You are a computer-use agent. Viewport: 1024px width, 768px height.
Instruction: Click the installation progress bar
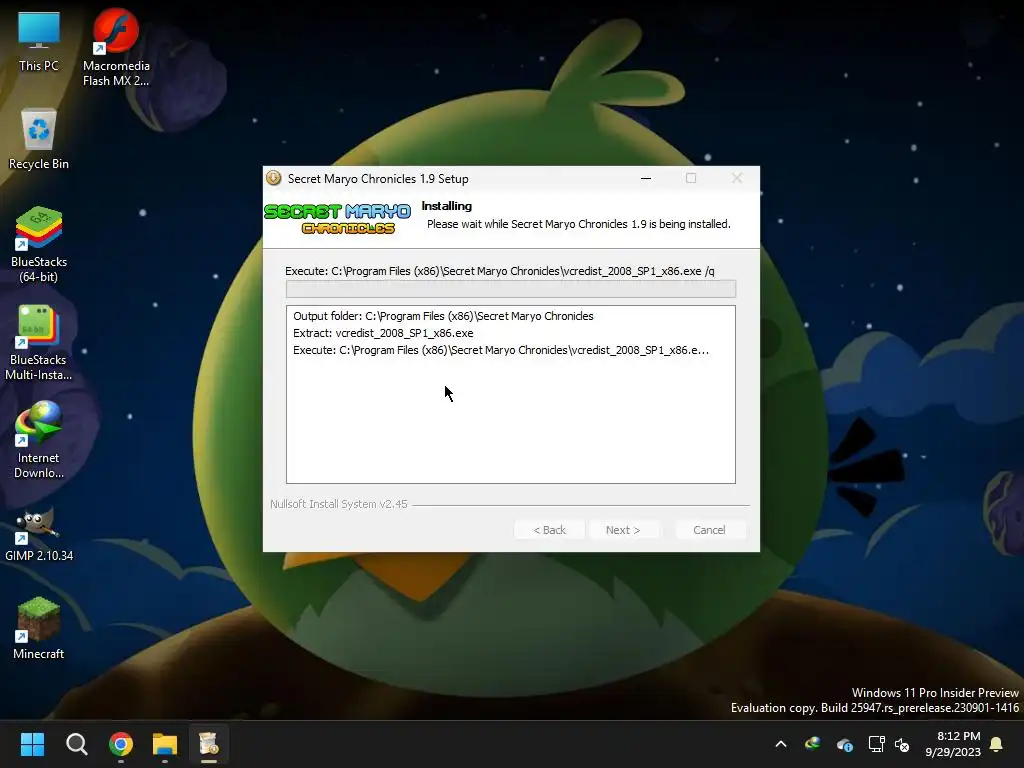click(x=511, y=289)
